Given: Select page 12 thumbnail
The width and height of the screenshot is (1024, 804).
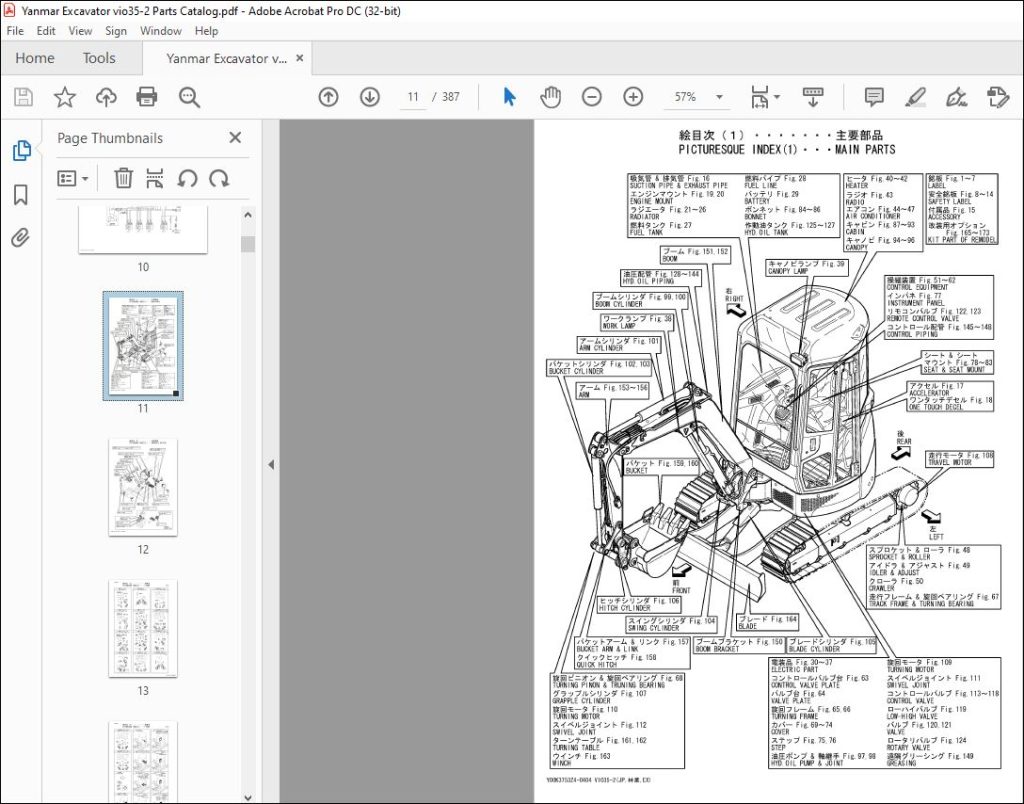Looking at the screenshot, I should (143, 487).
